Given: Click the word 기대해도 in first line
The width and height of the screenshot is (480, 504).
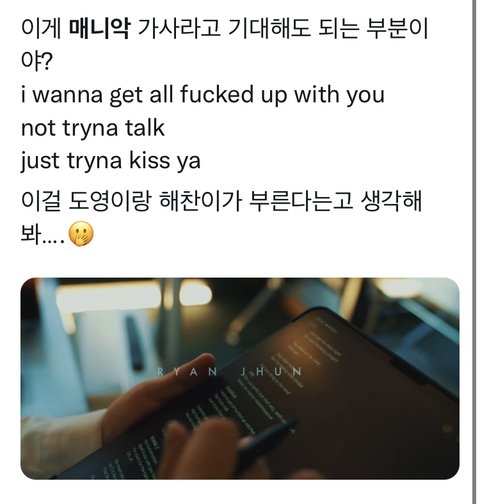Looking at the screenshot, I should point(269,28).
